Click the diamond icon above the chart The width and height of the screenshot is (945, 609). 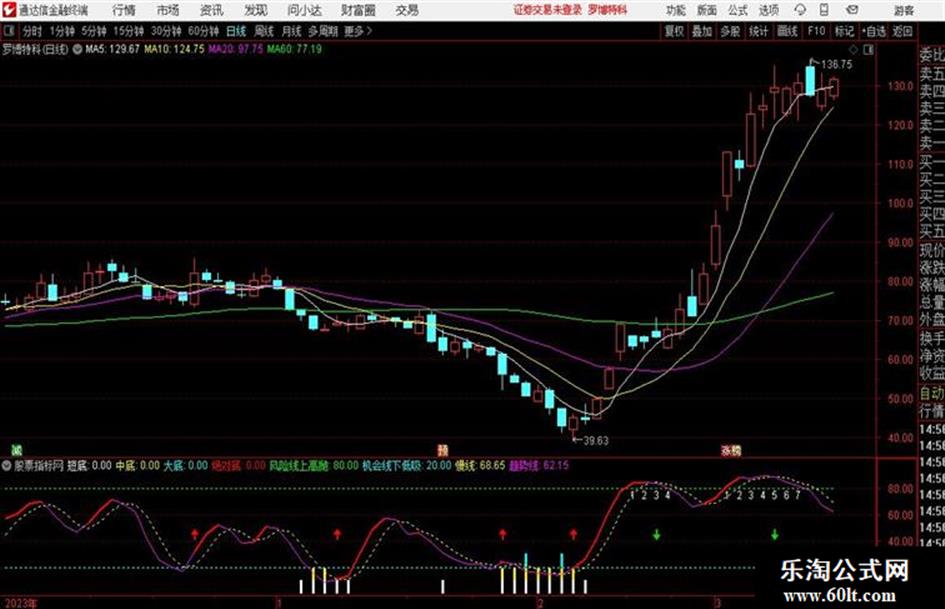pos(853,49)
